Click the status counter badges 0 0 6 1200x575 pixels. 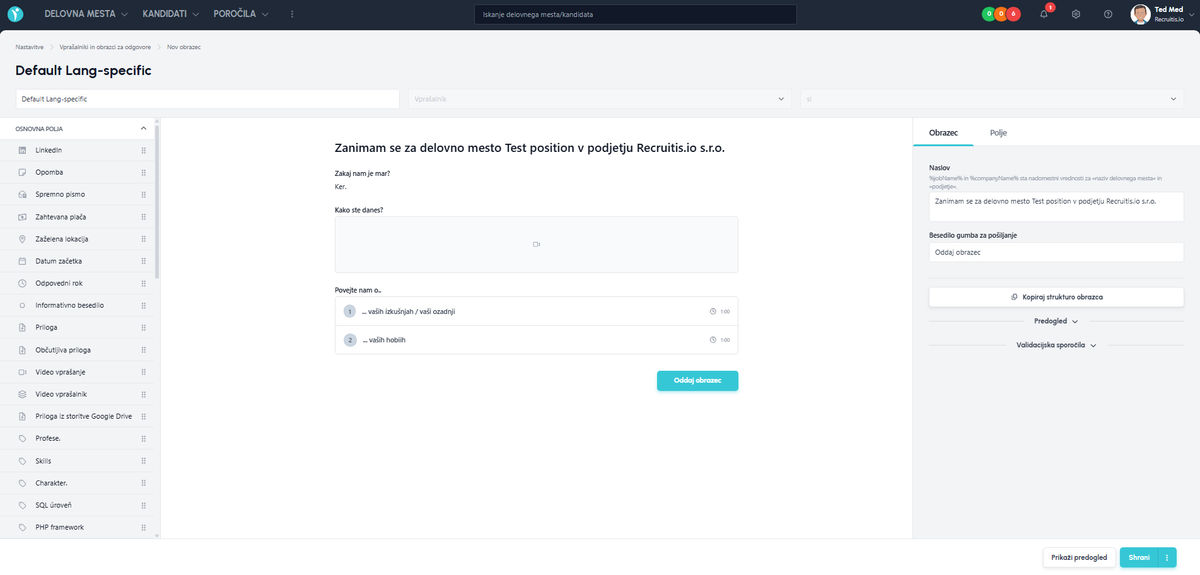tap(1001, 14)
